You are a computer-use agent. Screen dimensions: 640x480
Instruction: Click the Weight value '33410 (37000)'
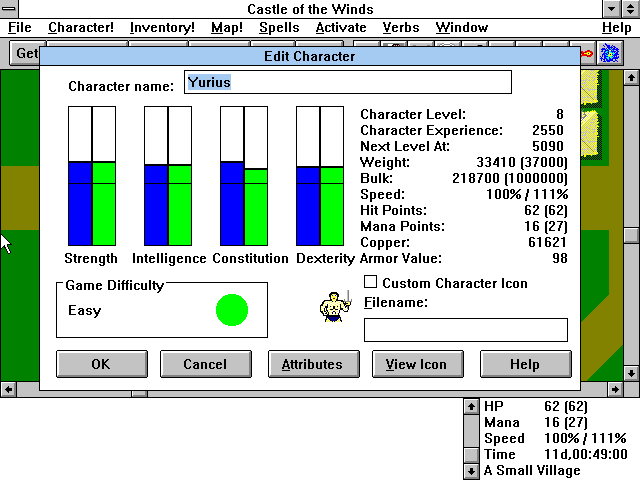click(522, 162)
